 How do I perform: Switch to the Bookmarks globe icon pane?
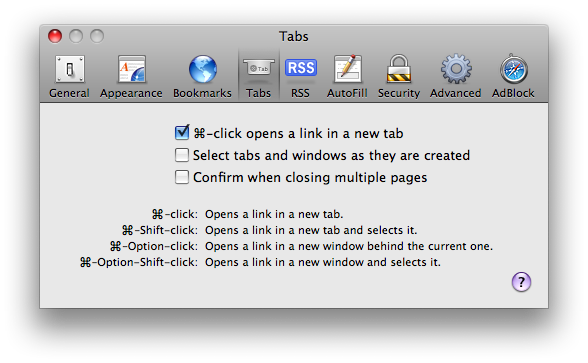202,76
